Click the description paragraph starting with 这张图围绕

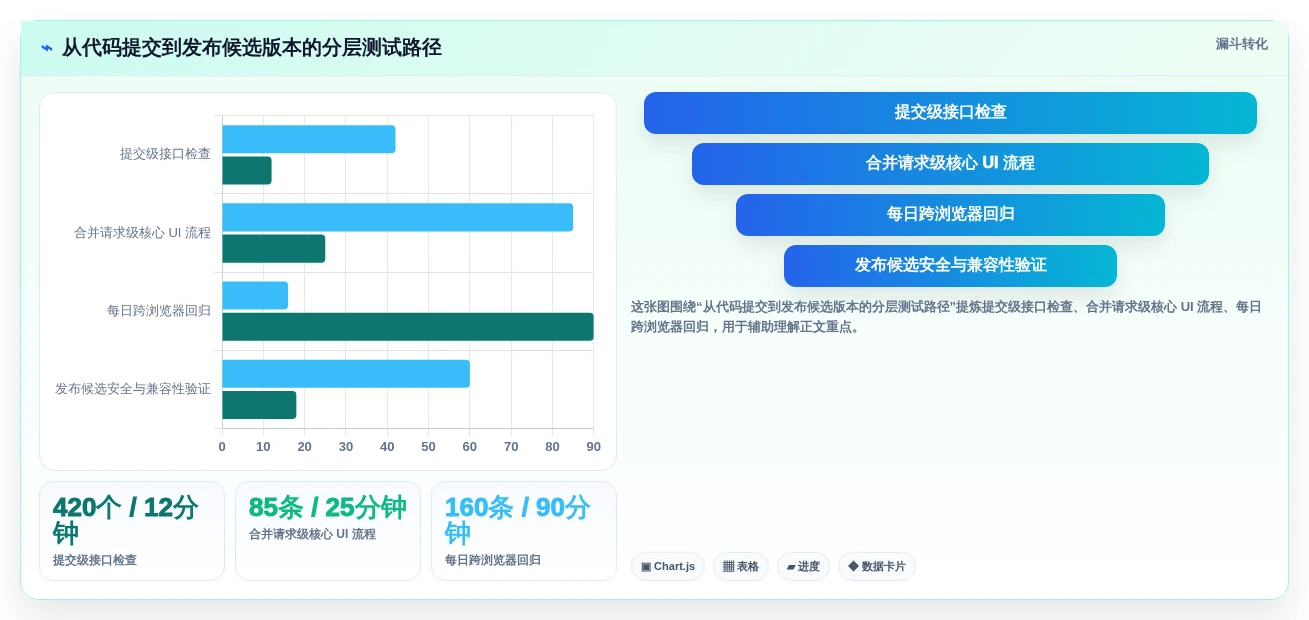pyautogui.click(x=946, y=316)
